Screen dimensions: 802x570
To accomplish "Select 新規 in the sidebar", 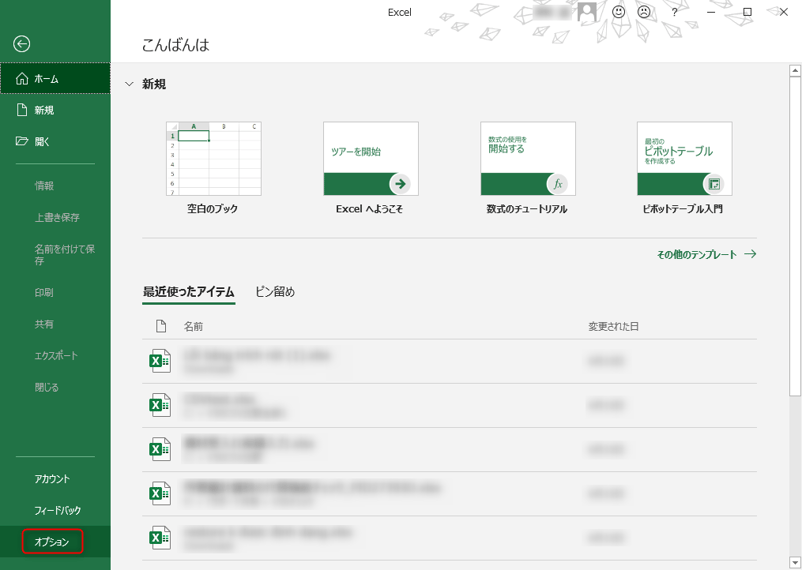I will pos(55,110).
